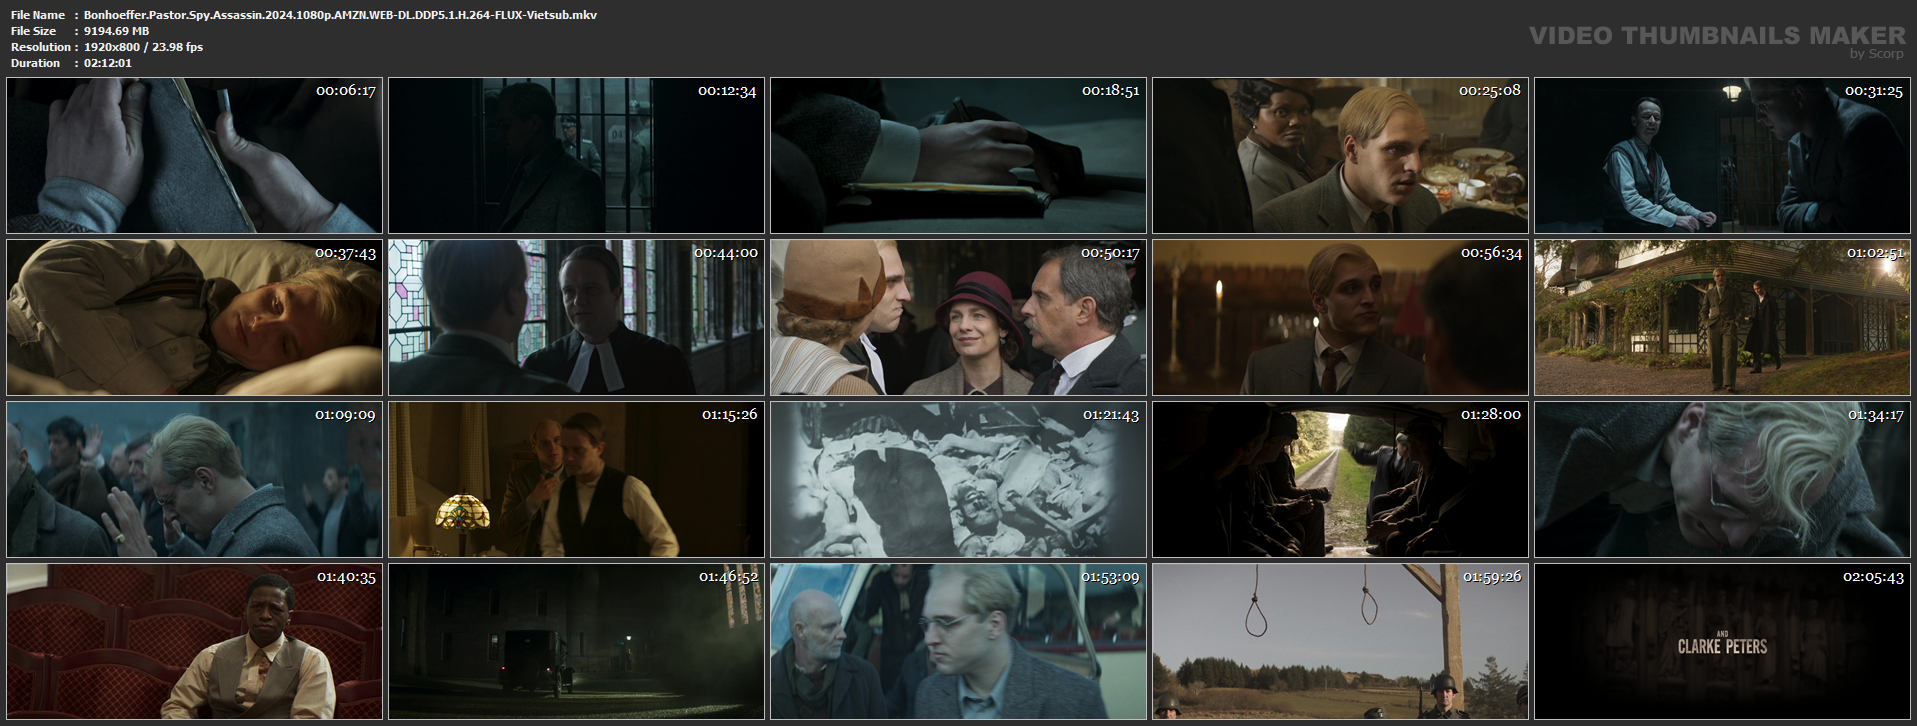The width and height of the screenshot is (1917, 726).
Task: Select the thumbnail stamped 00:12:34
Action: (577, 156)
